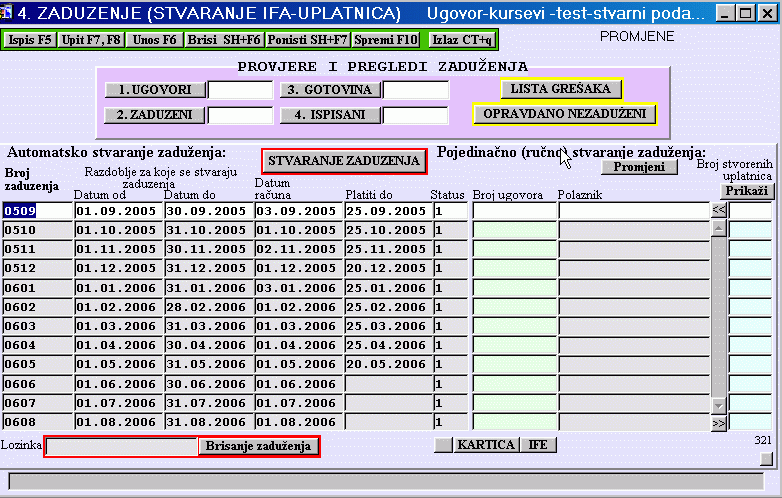The image size is (782, 498).
Task: Select zaduzenje number 0604
Action: [x=37, y=345]
